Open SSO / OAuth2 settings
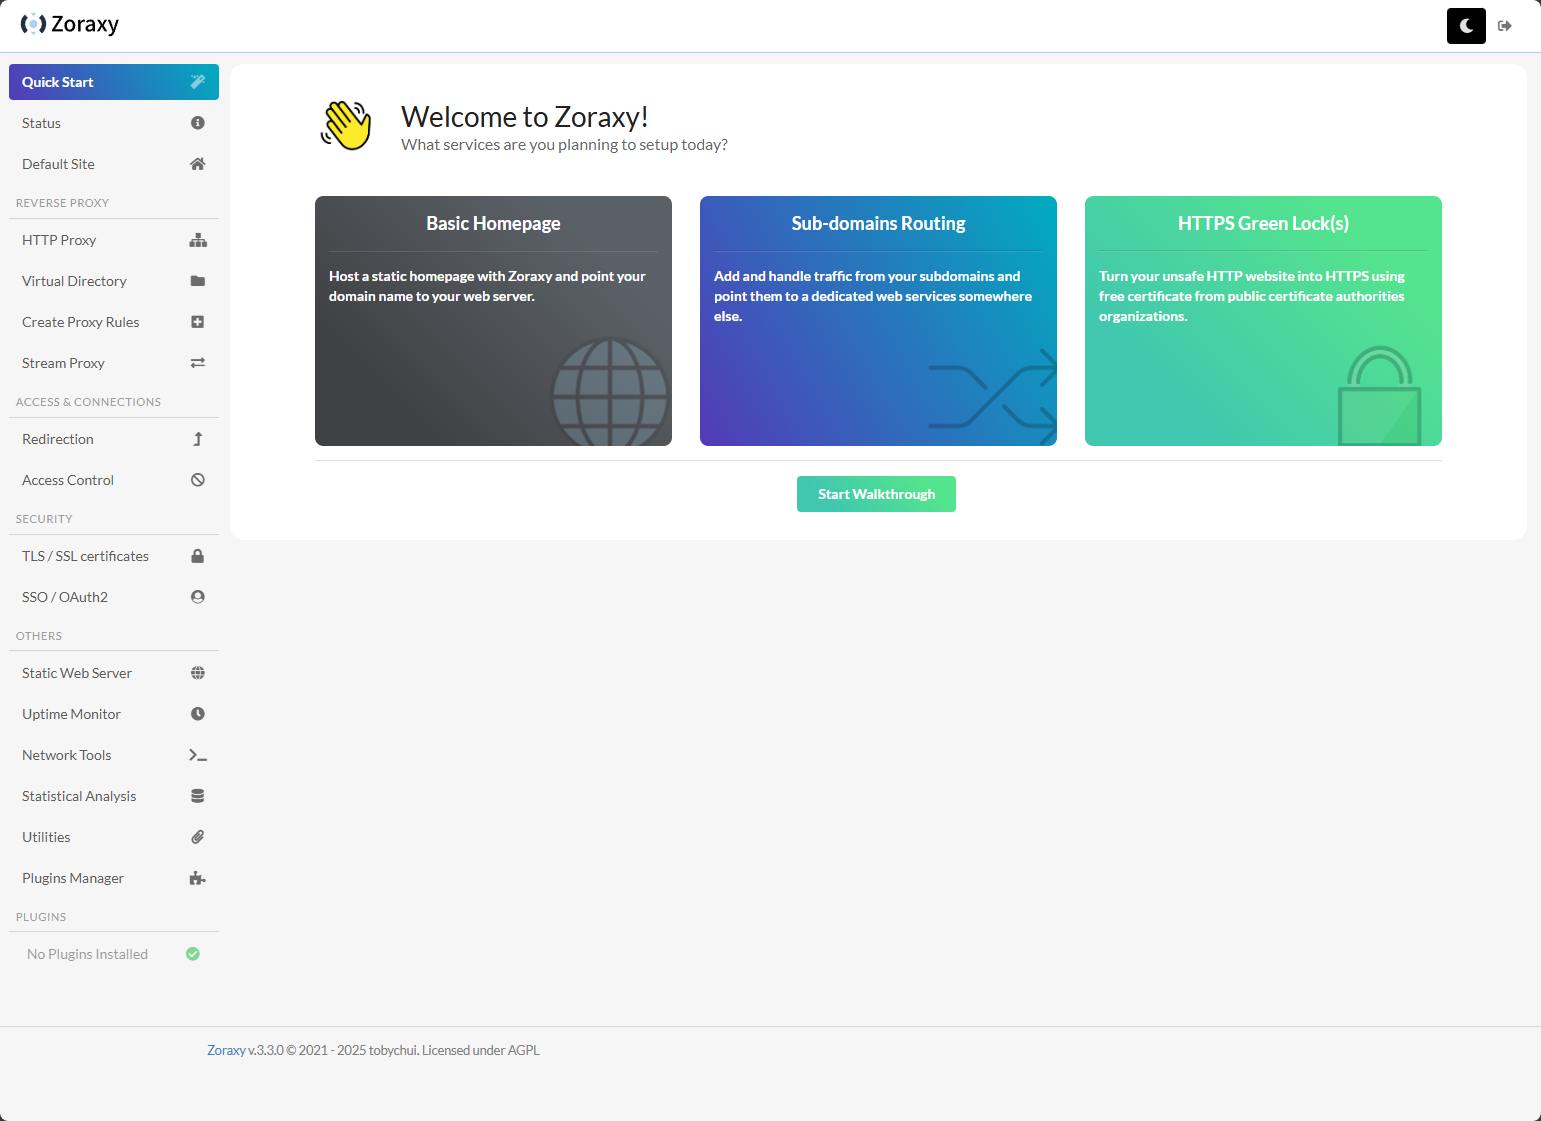The image size is (1541, 1121). pos(114,597)
